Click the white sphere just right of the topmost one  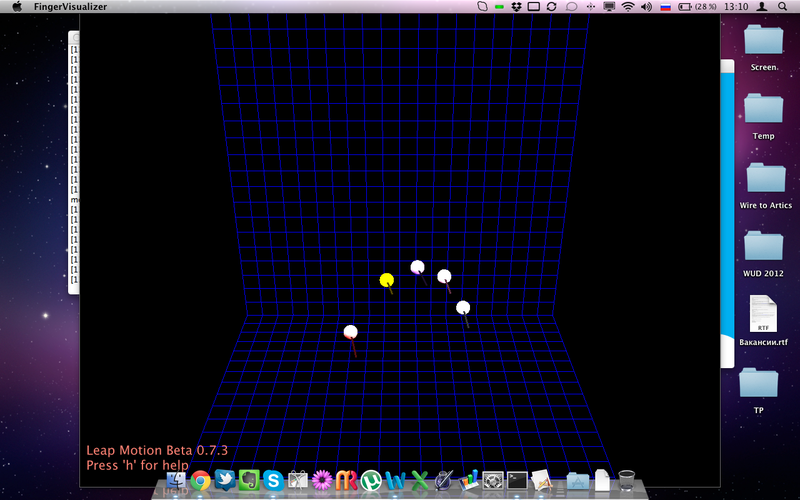click(x=444, y=276)
